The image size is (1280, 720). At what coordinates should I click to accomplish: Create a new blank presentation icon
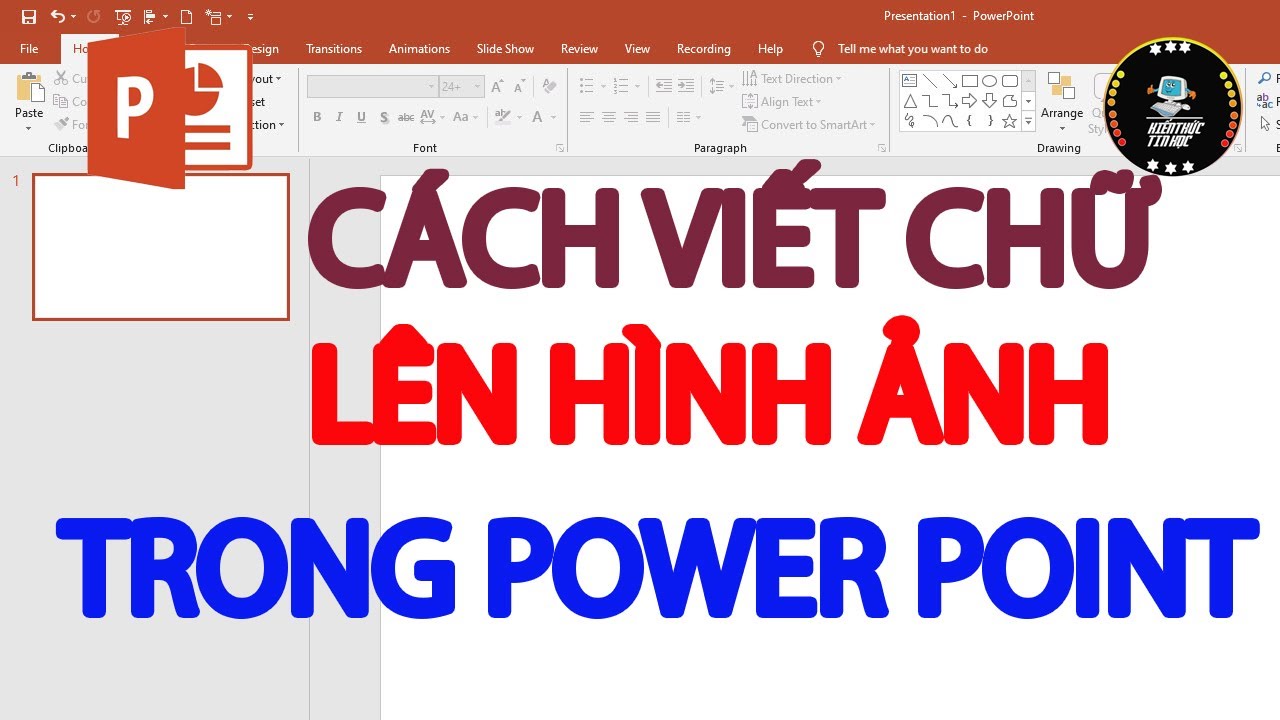[186, 17]
